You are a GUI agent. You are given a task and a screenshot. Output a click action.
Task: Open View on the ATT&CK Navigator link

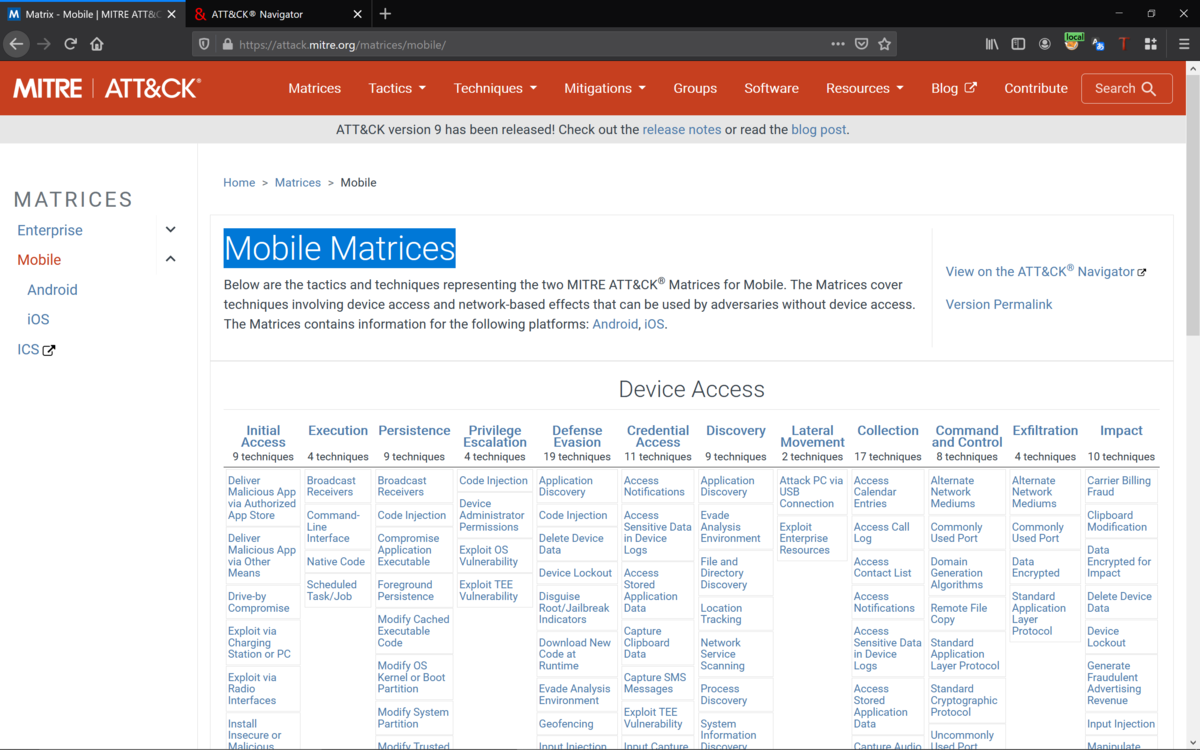tap(1046, 271)
